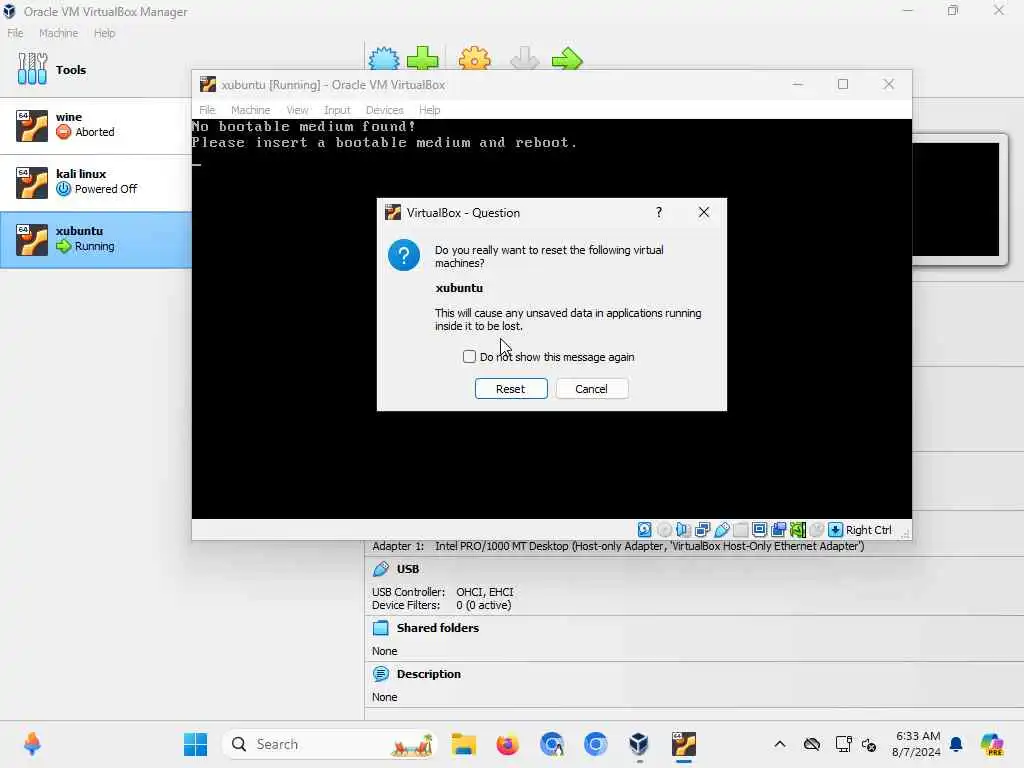Click the Description section icon

point(381,674)
